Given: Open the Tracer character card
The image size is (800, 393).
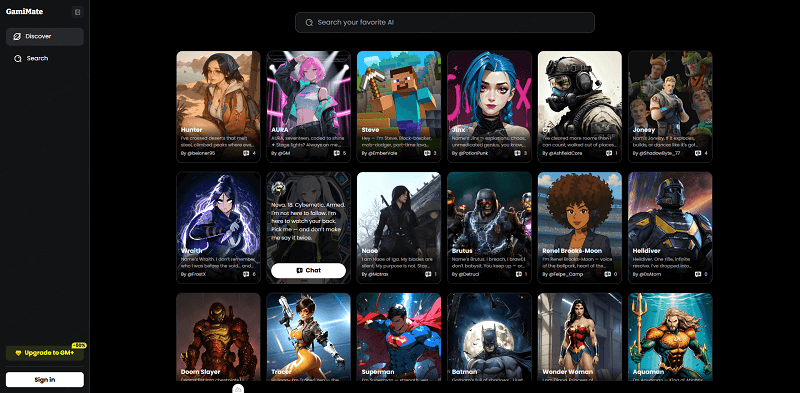Looking at the screenshot, I should point(309,337).
